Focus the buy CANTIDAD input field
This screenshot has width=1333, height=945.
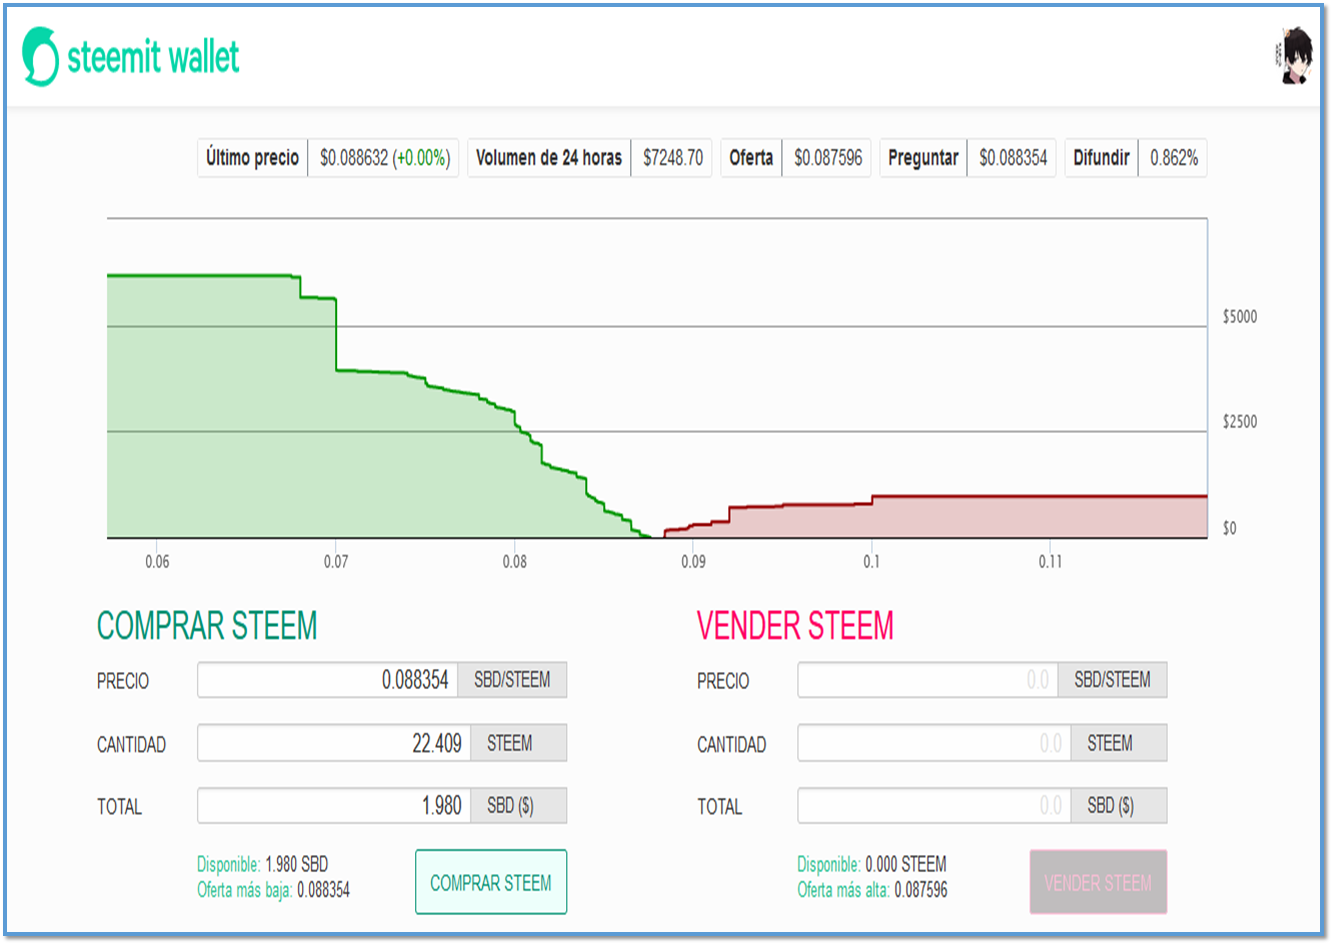pos(334,743)
